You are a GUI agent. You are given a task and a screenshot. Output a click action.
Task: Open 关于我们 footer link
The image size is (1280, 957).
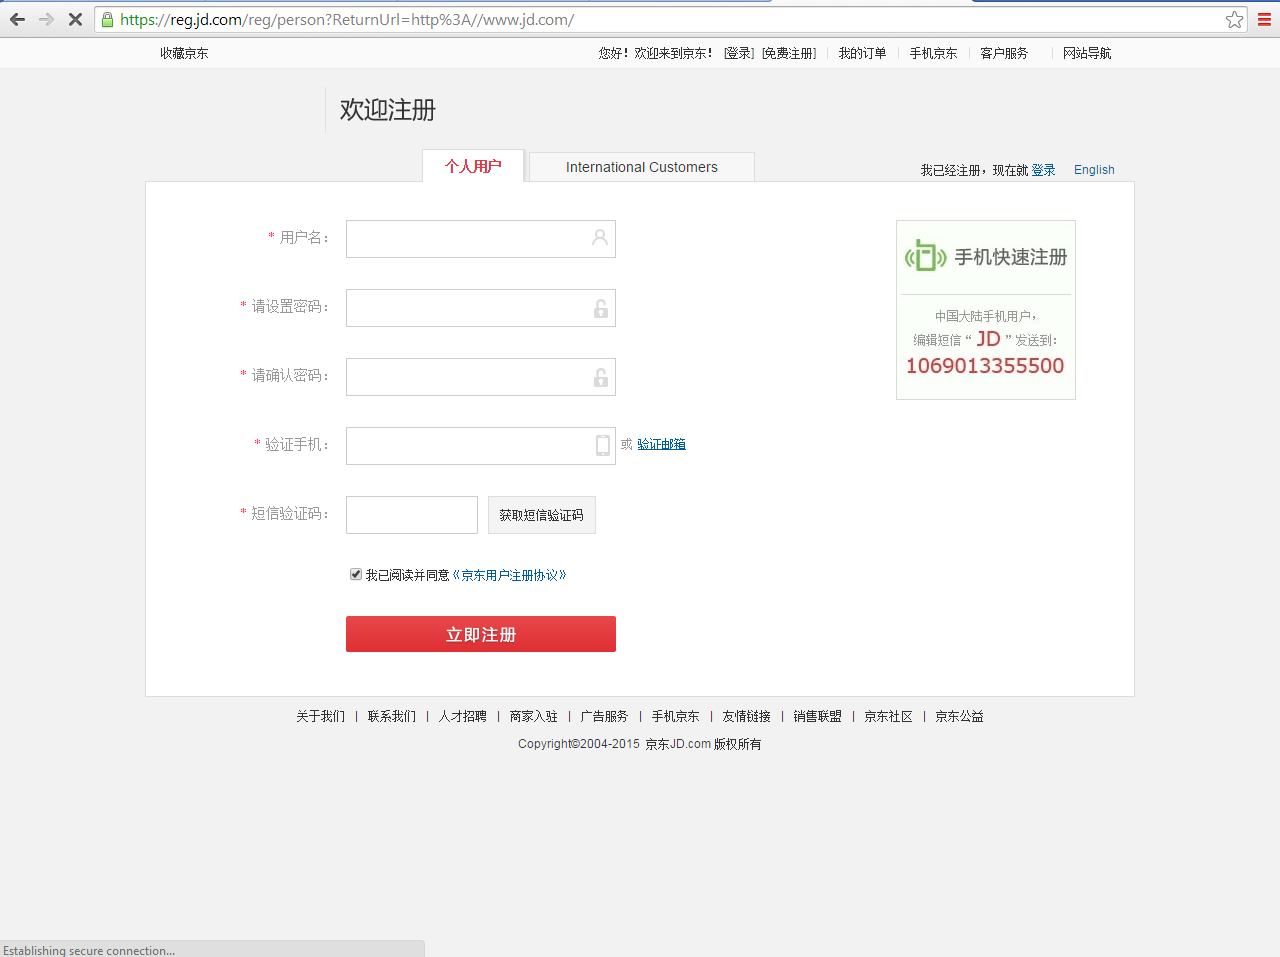(320, 716)
